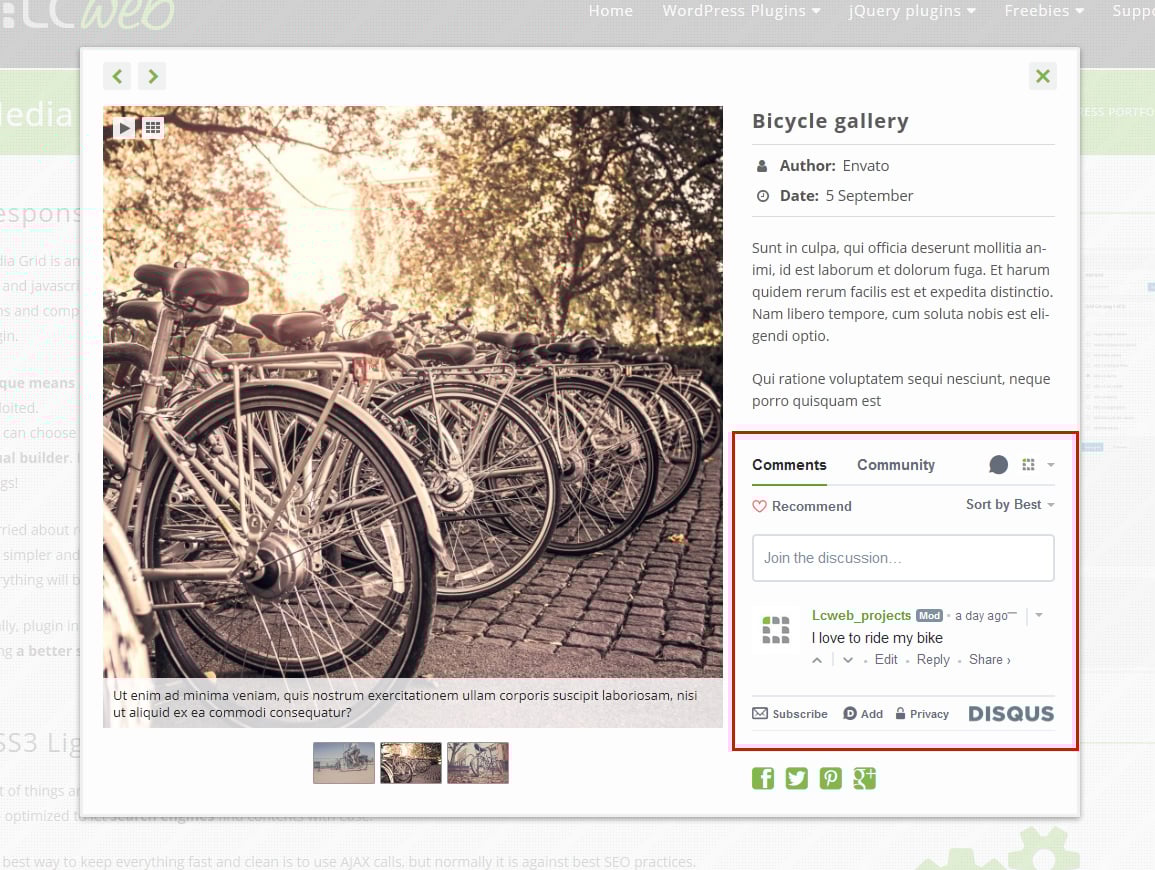Go to previous lightbox item arrow

[117, 76]
